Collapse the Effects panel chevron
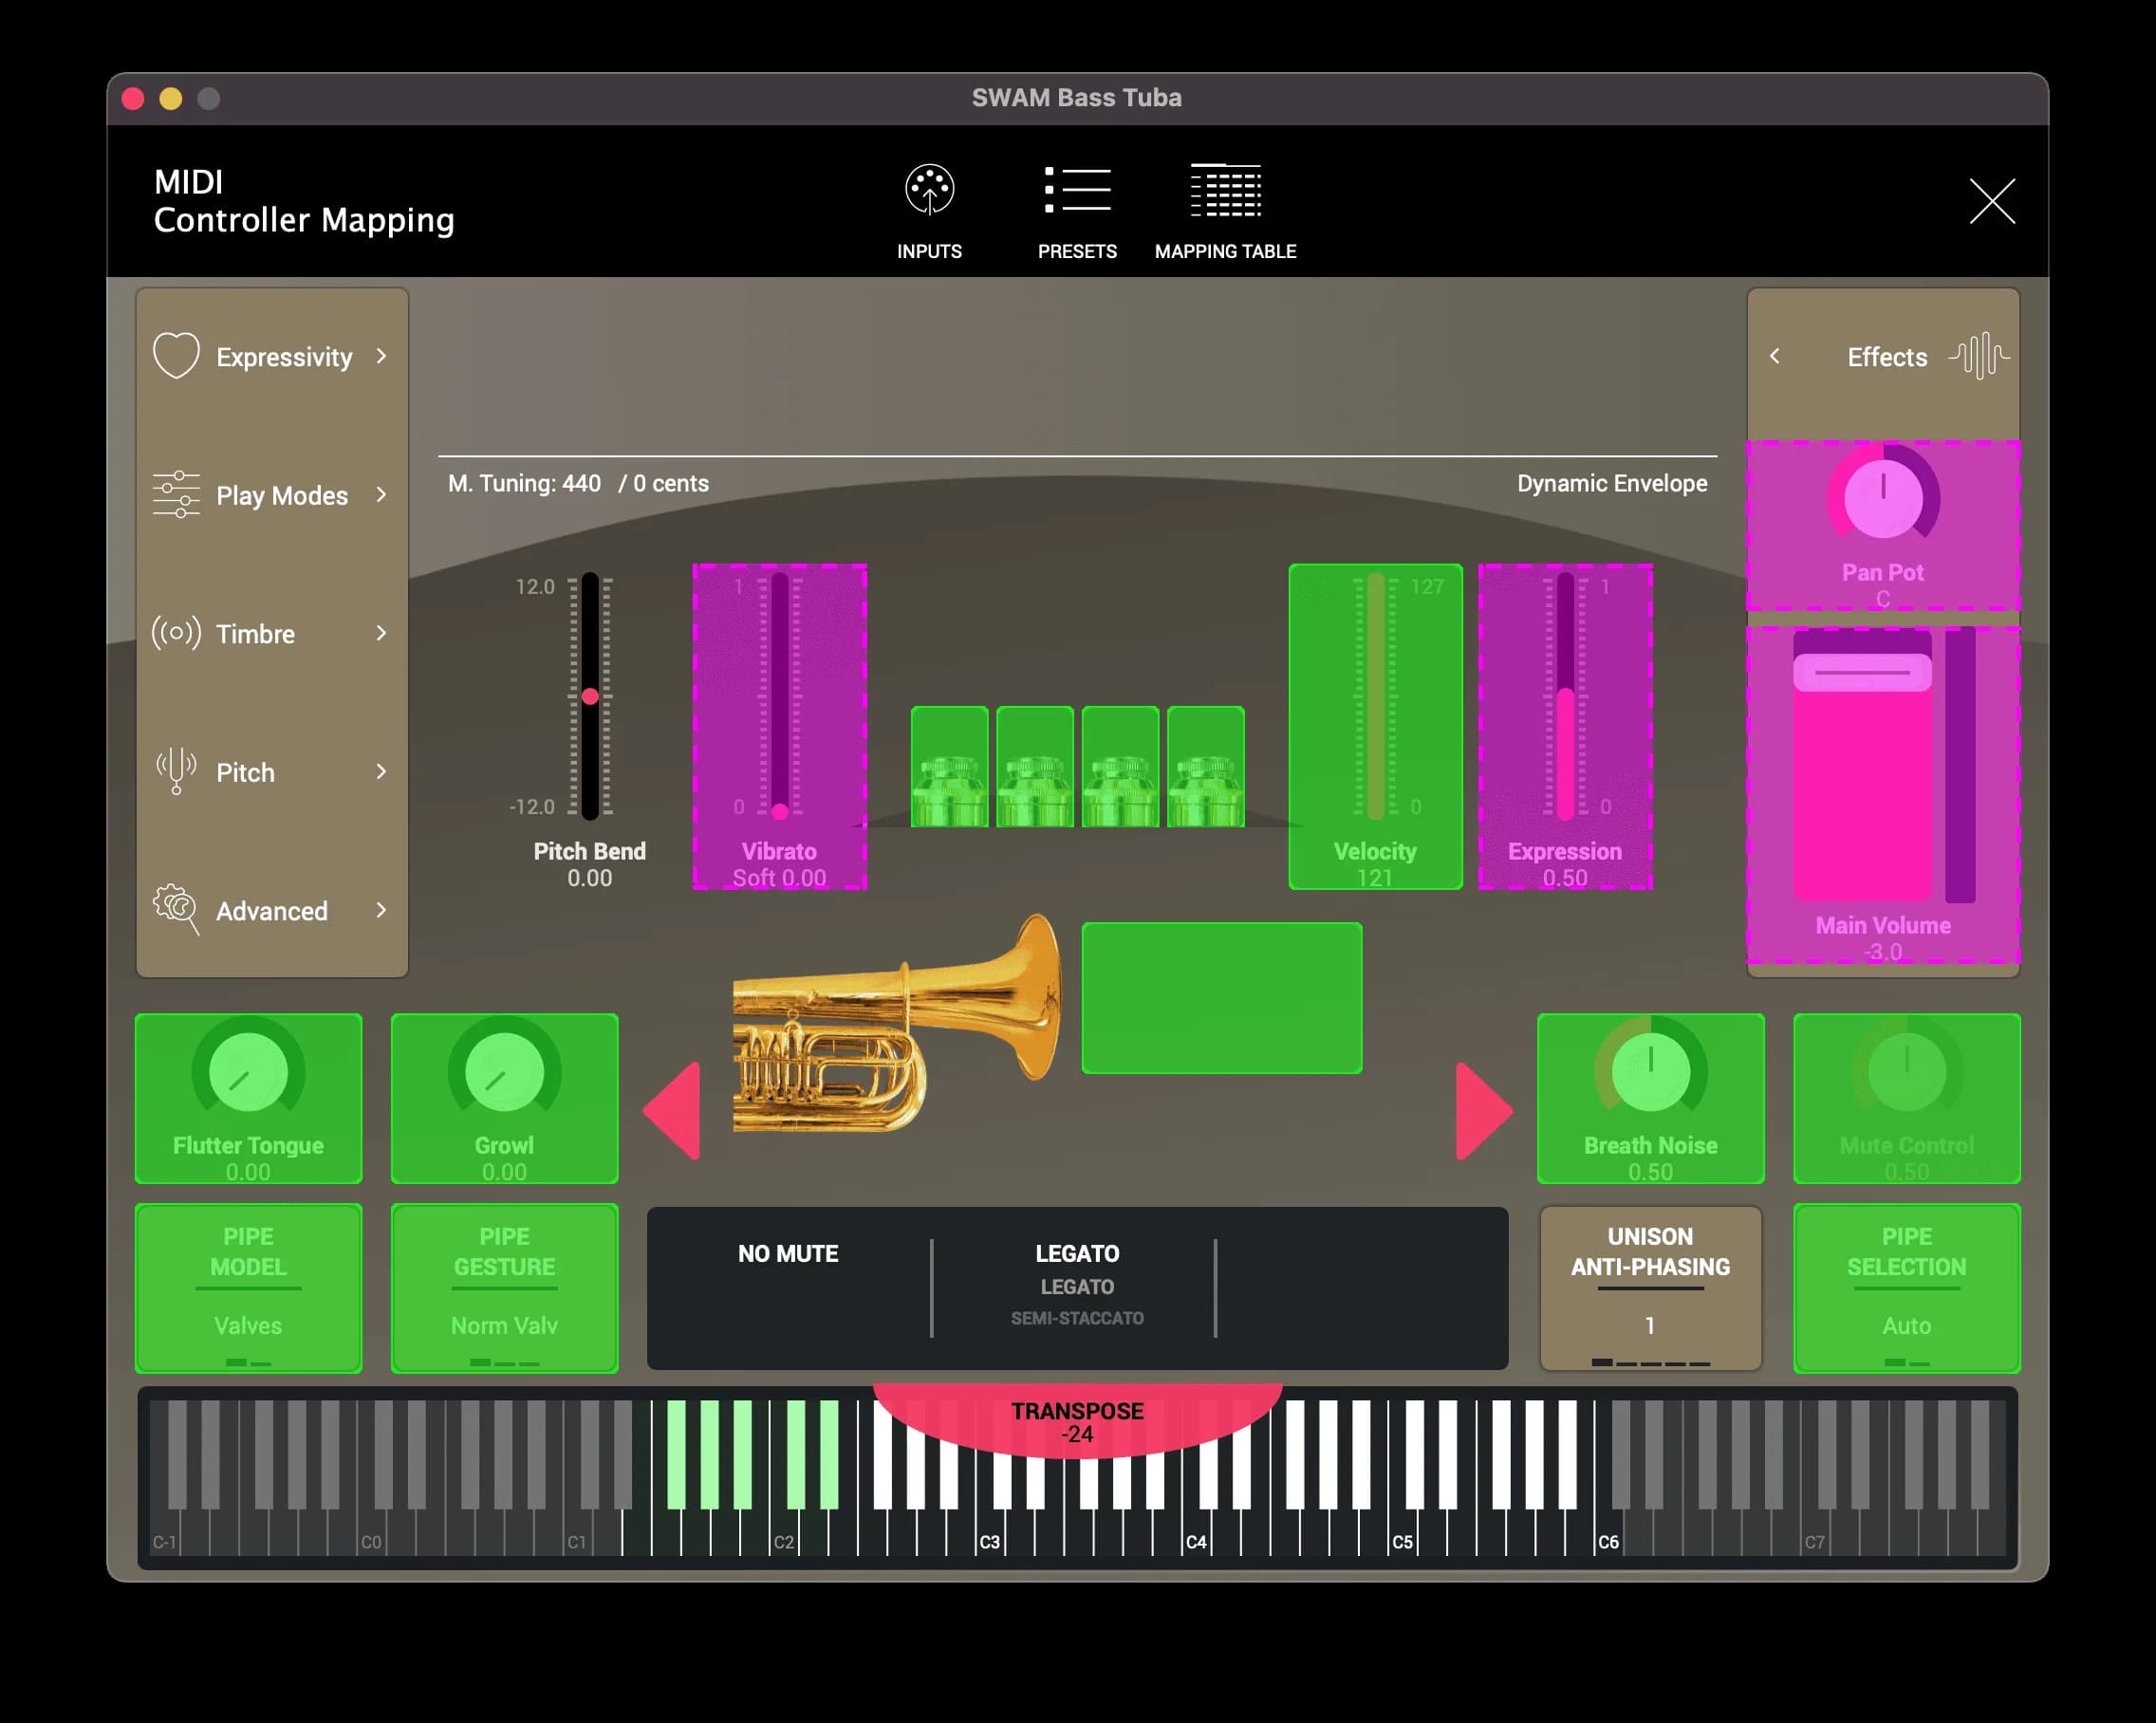Viewport: 2156px width, 1723px height. [1775, 356]
